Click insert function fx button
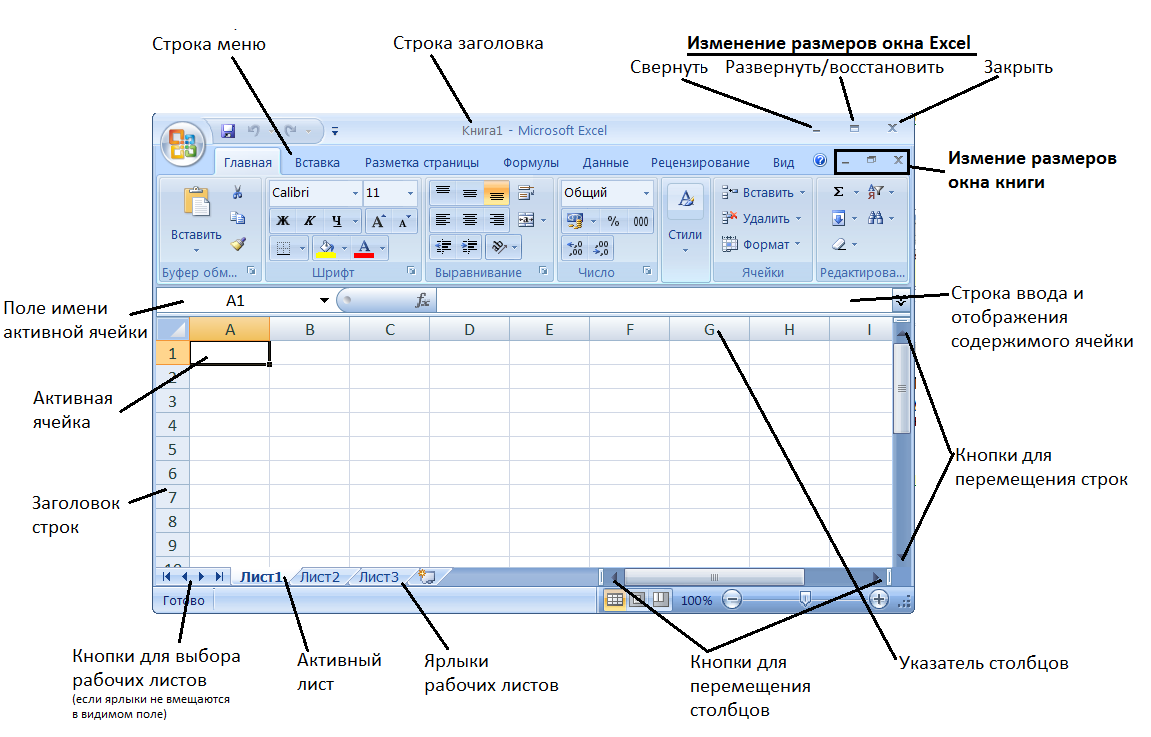Image resolution: width=1151 pixels, height=737 pixels. coord(422,300)
